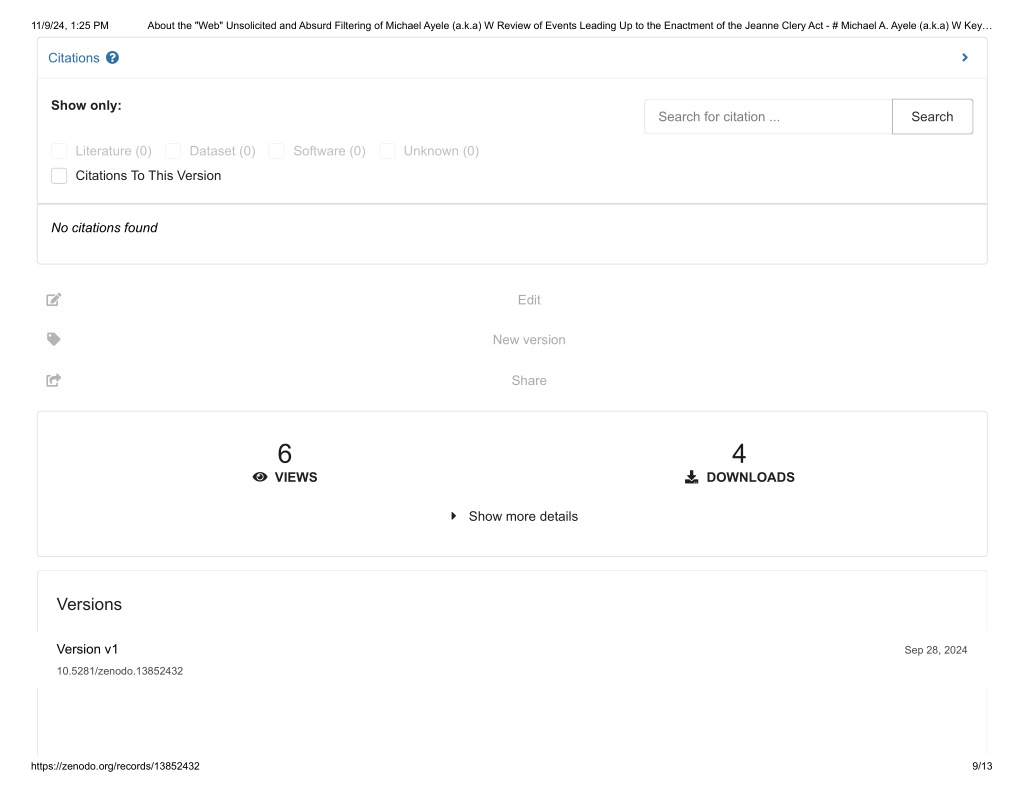The image size is (1024, 791).
Task: Focus the Search for citation field
Action: pos(768,117)
